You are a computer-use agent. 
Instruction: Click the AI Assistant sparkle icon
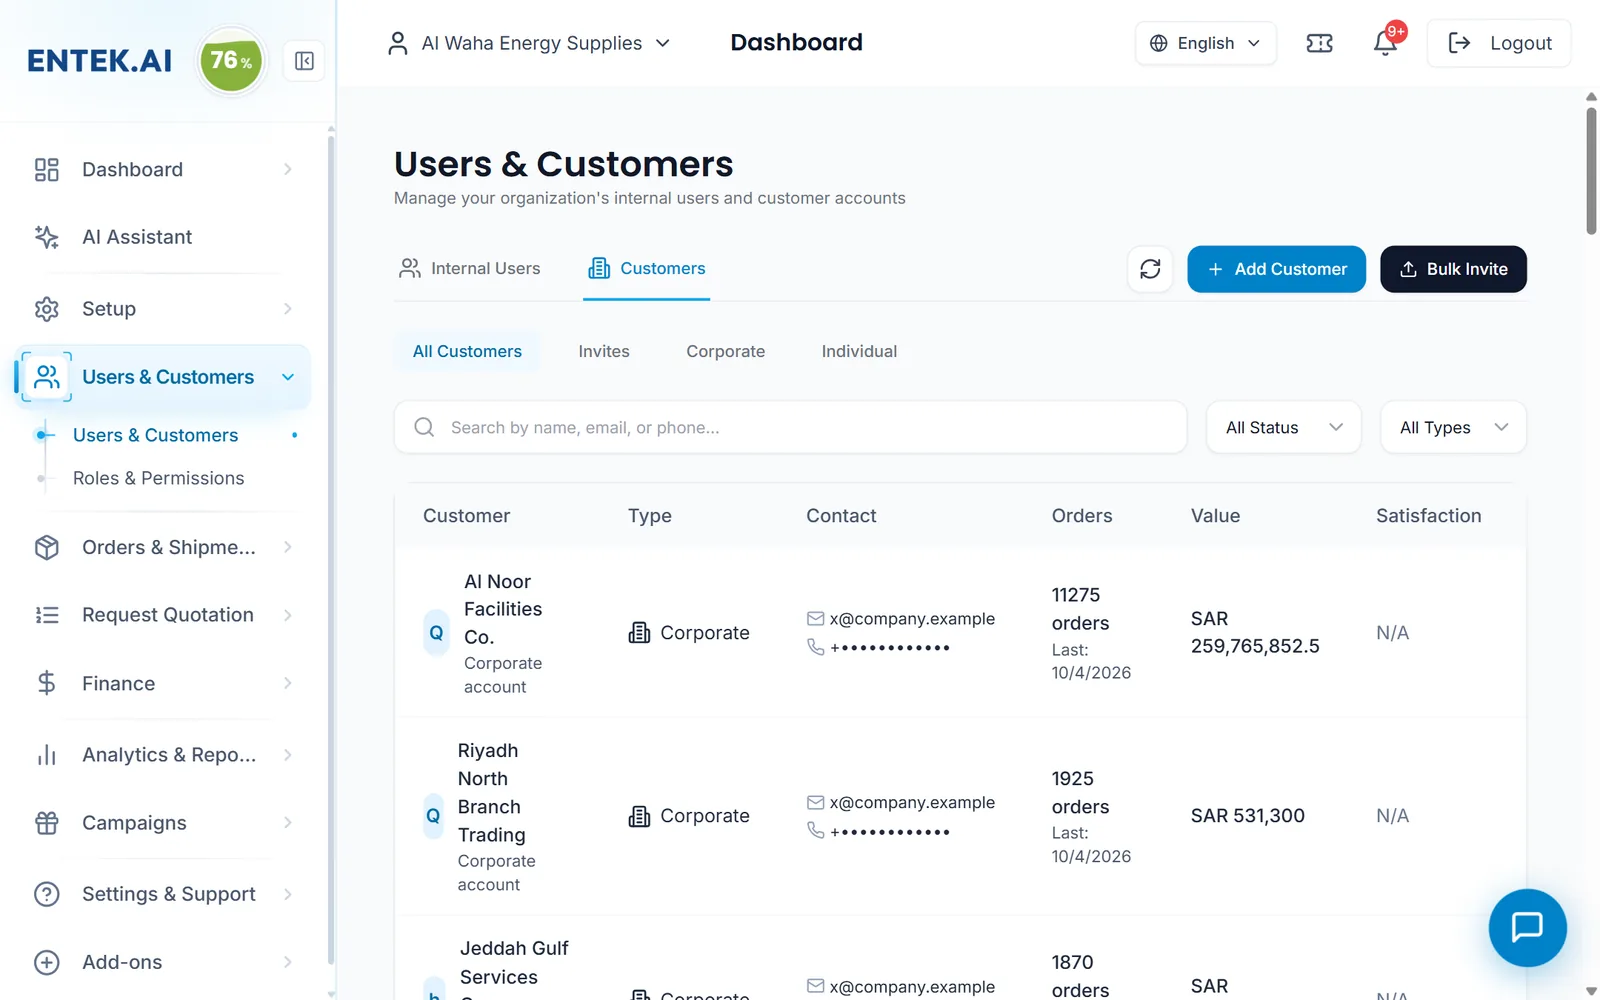[x=47, y=237]
